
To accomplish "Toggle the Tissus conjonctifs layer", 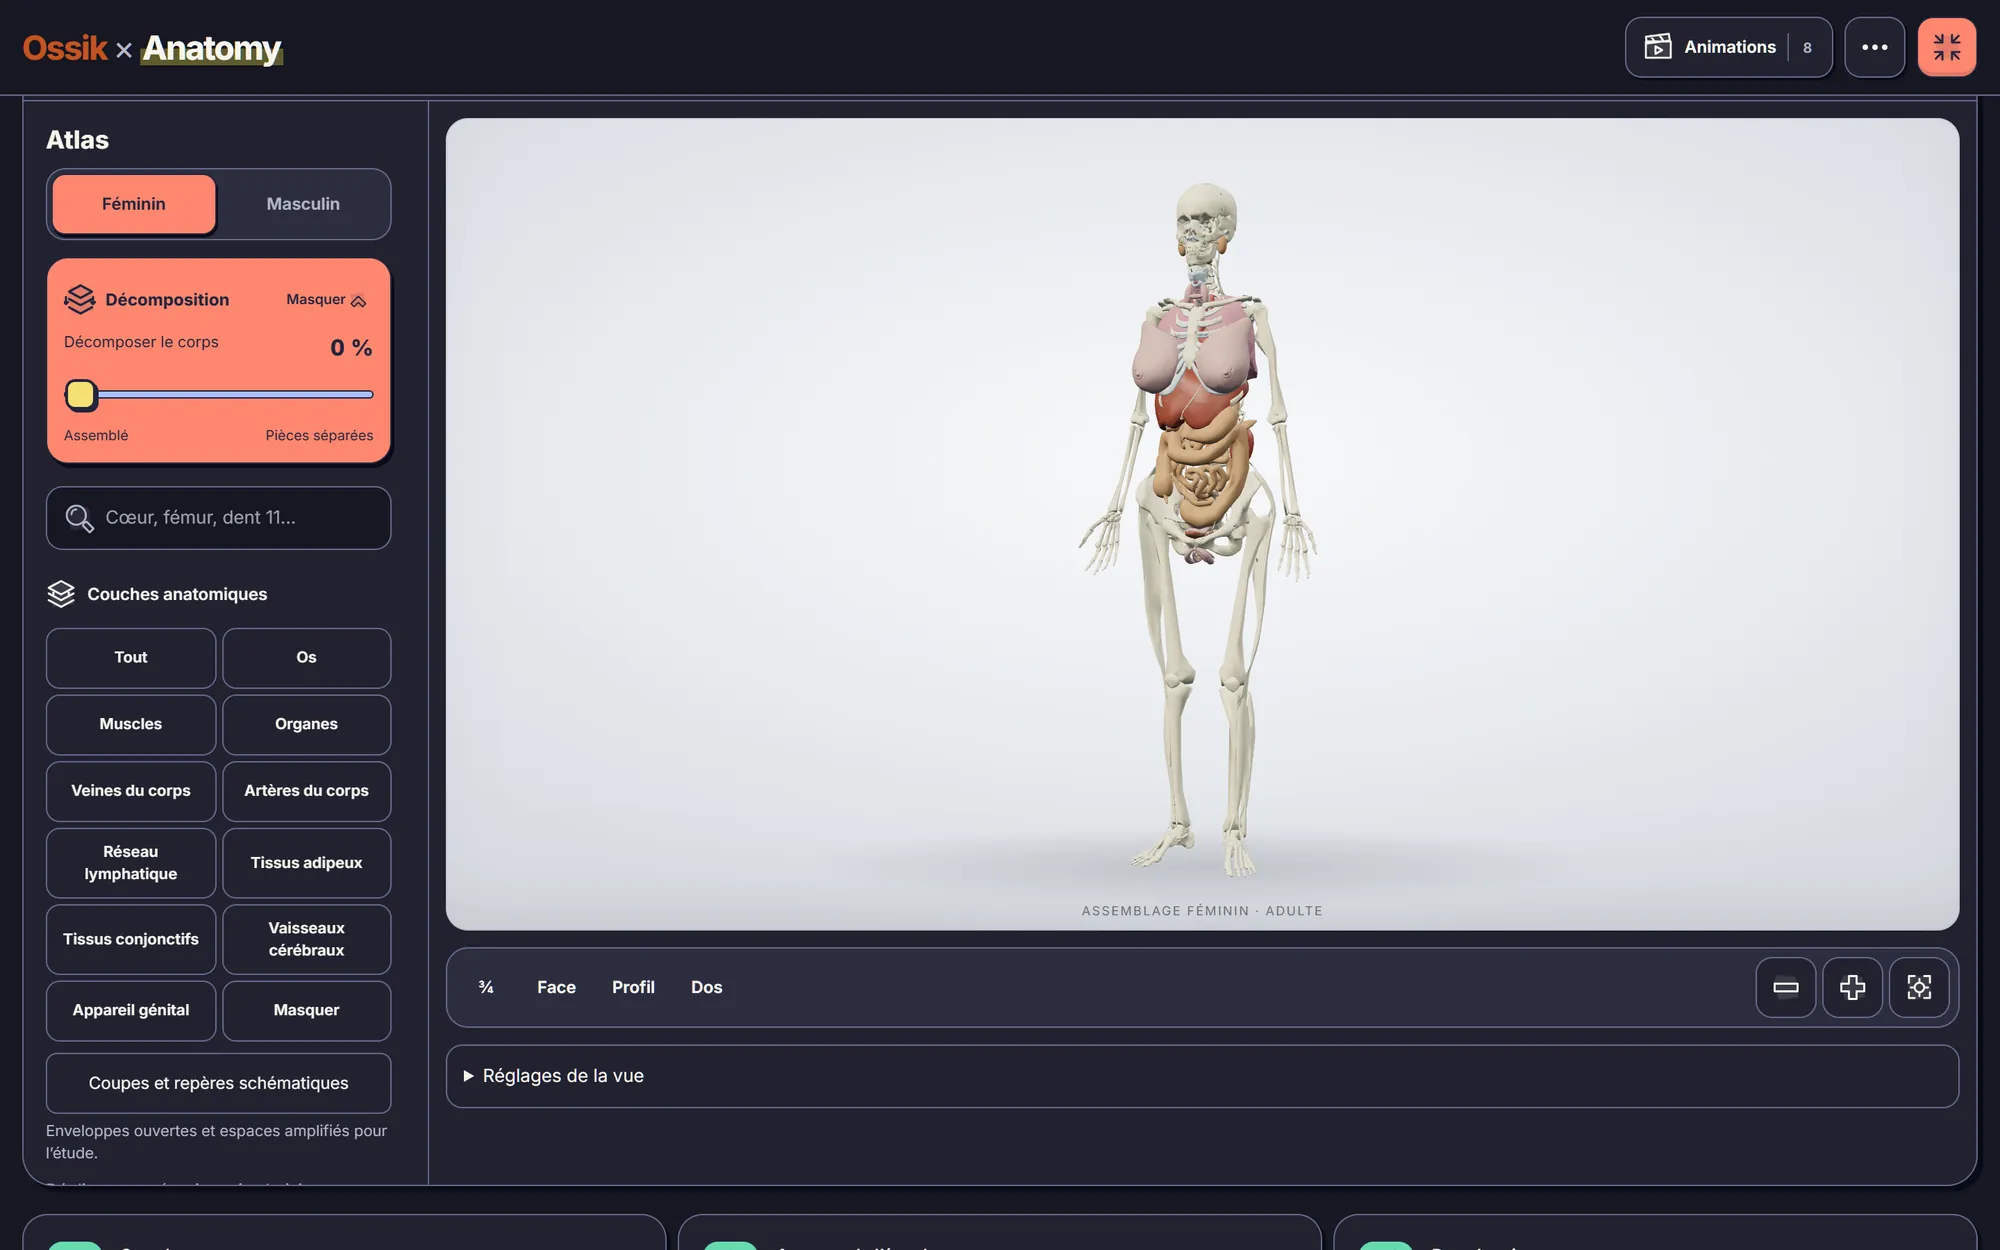I will (x=131, y=940).
